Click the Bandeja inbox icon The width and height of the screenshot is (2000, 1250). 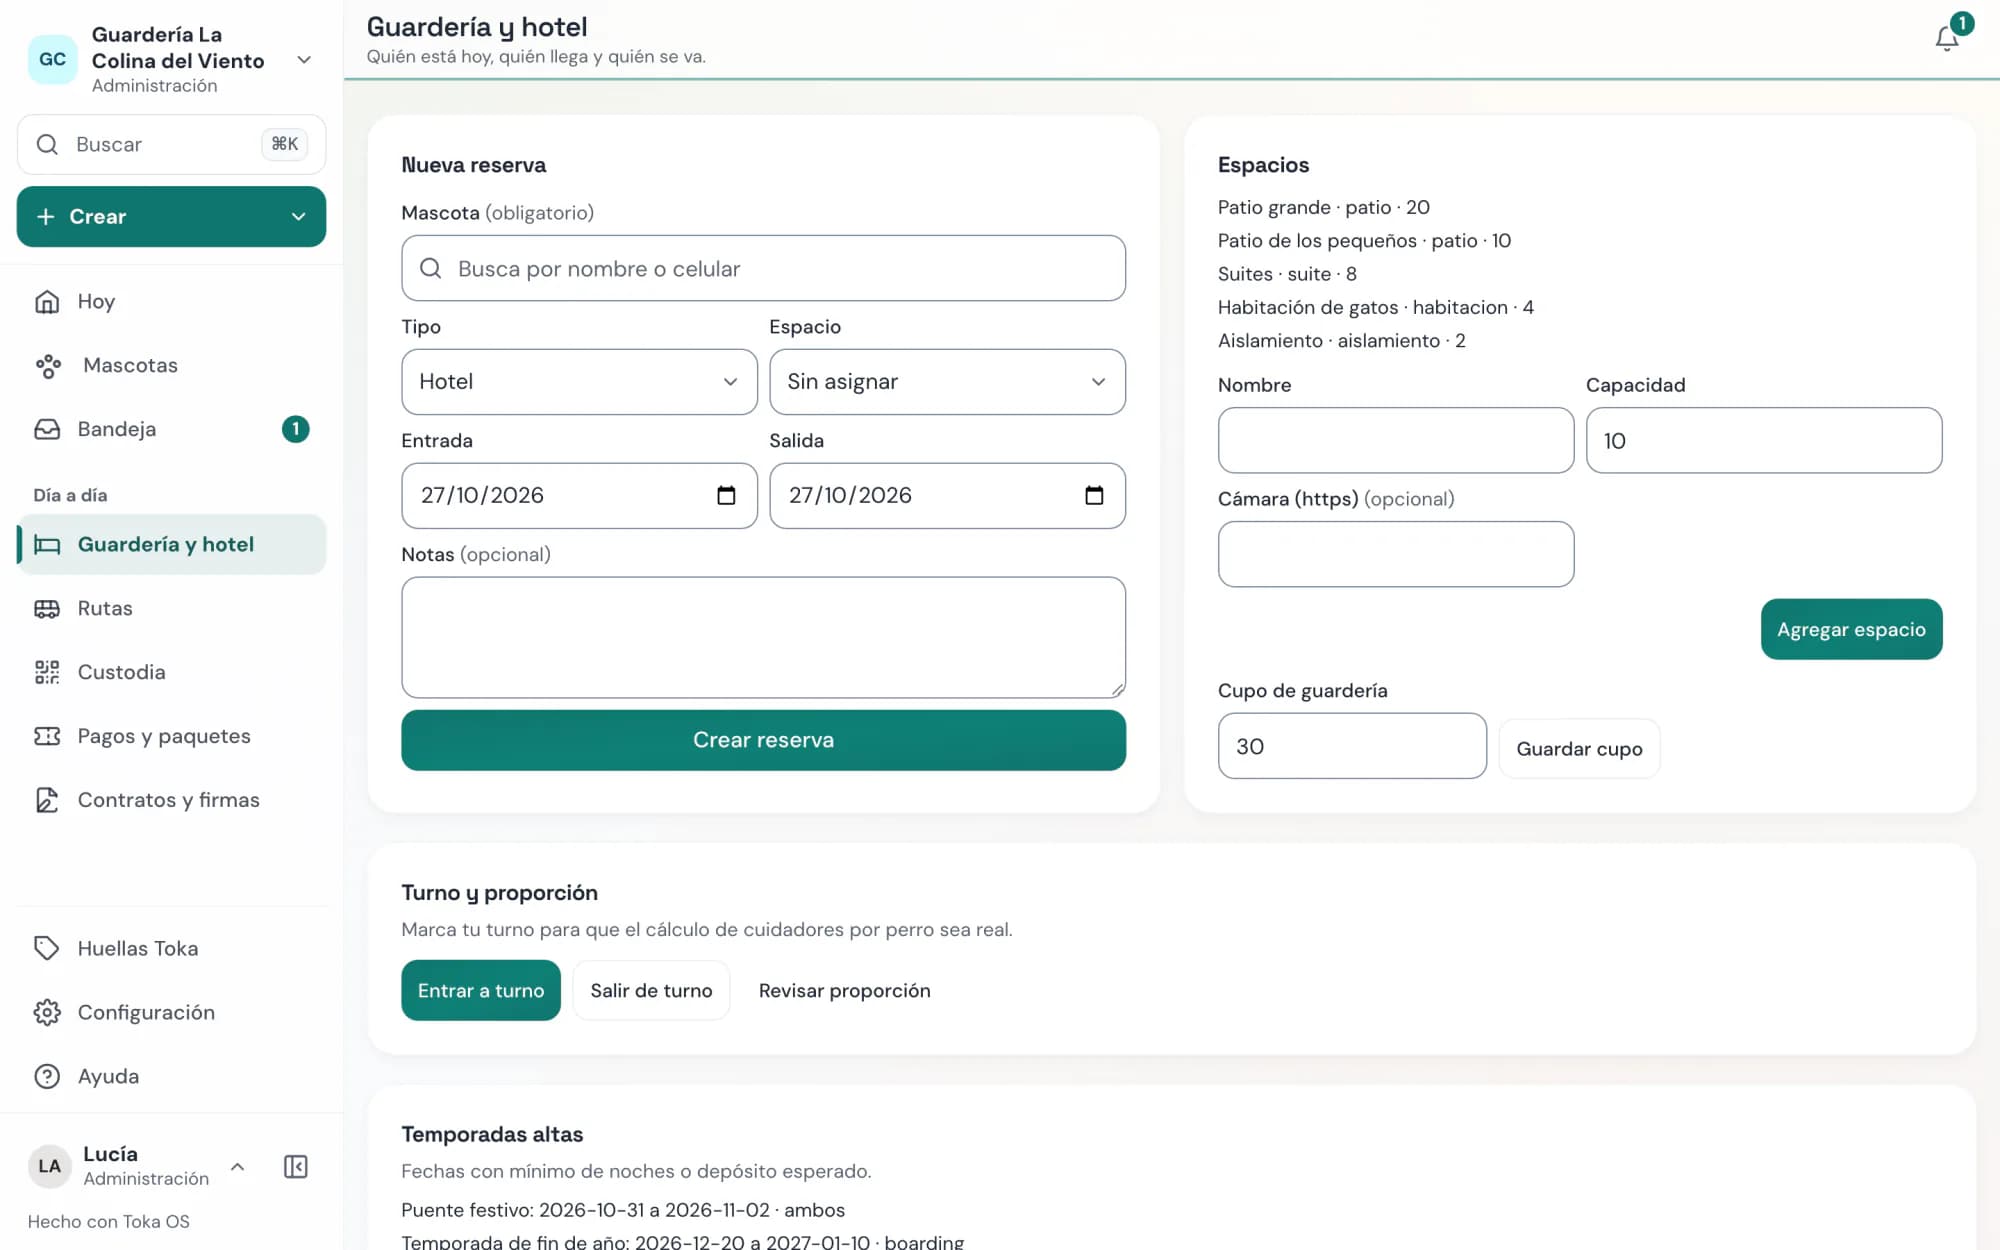(47, 429)
